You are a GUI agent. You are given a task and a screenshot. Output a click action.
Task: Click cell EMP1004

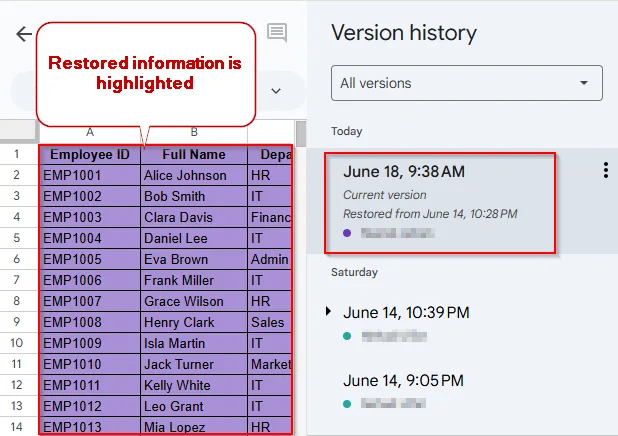pyautogui.click(x=90, y=238)
